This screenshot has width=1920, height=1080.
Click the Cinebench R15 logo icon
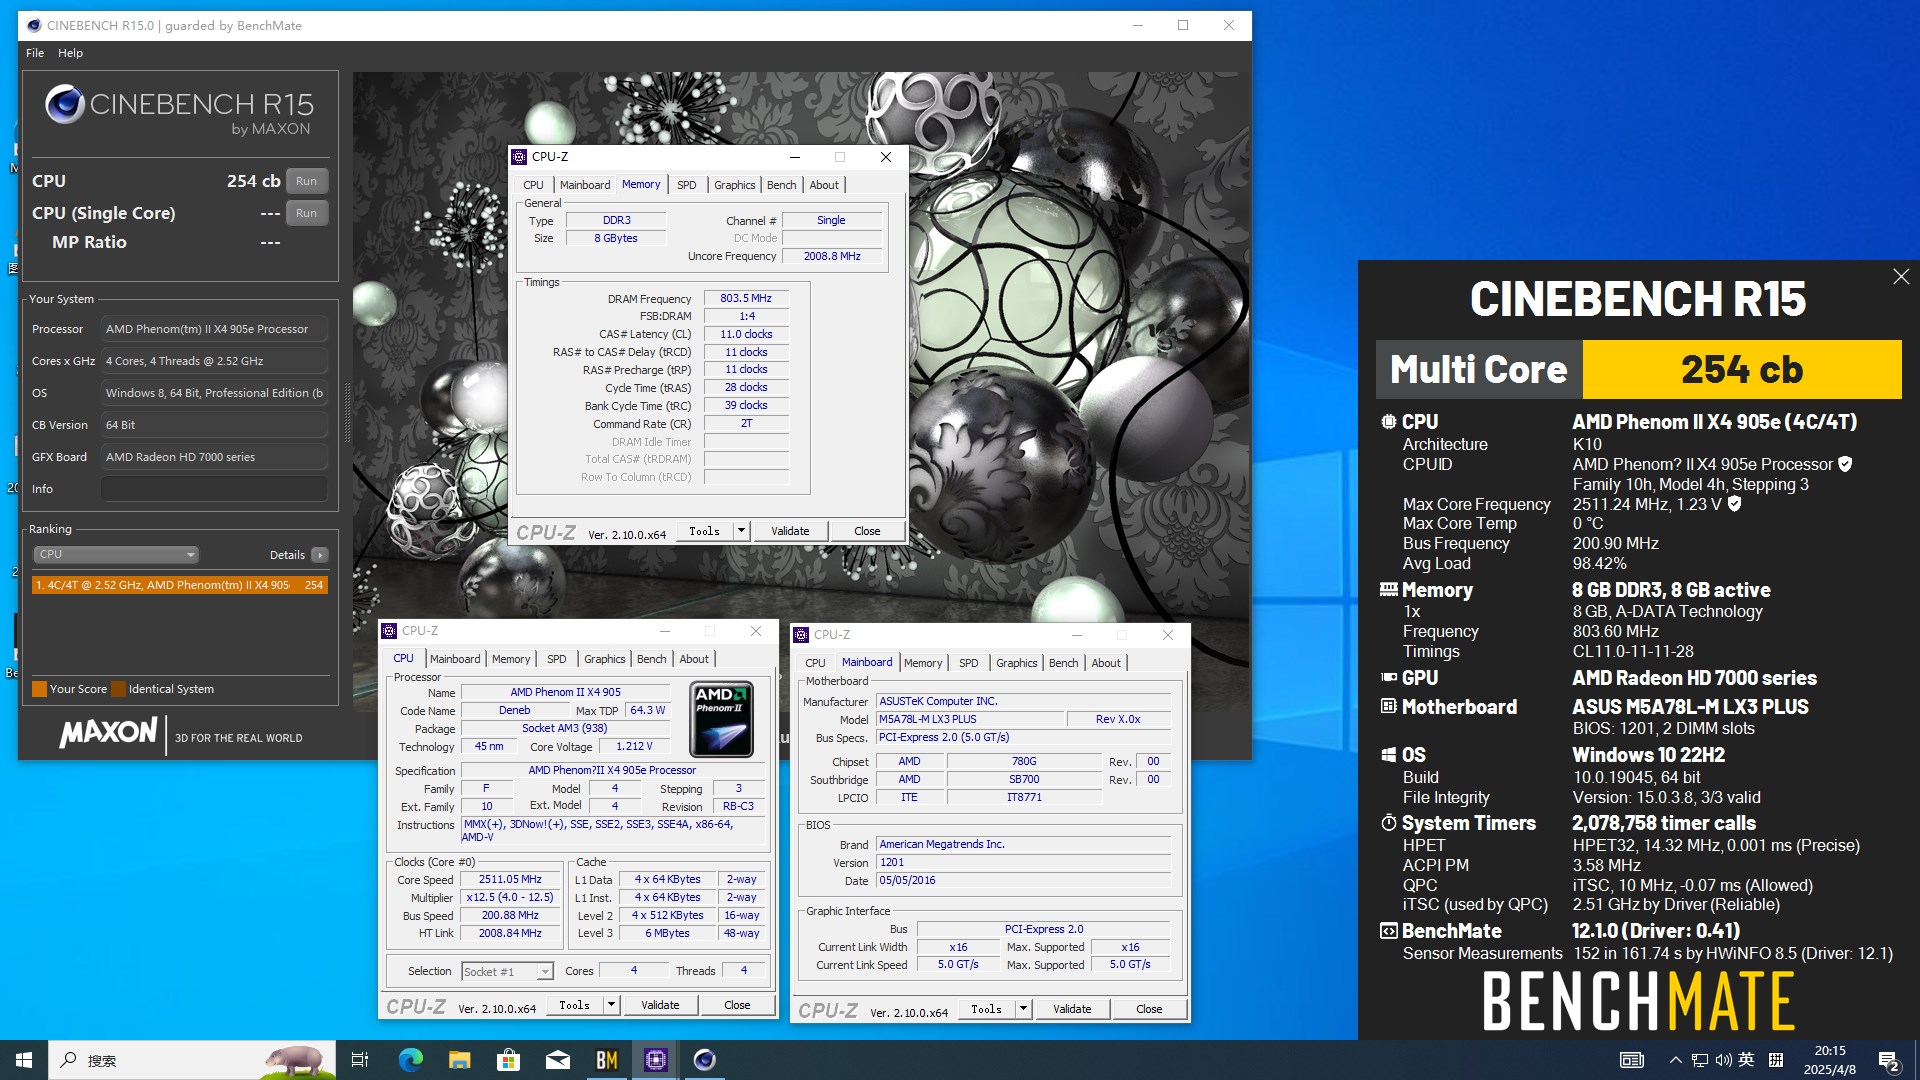coord(65,104)
